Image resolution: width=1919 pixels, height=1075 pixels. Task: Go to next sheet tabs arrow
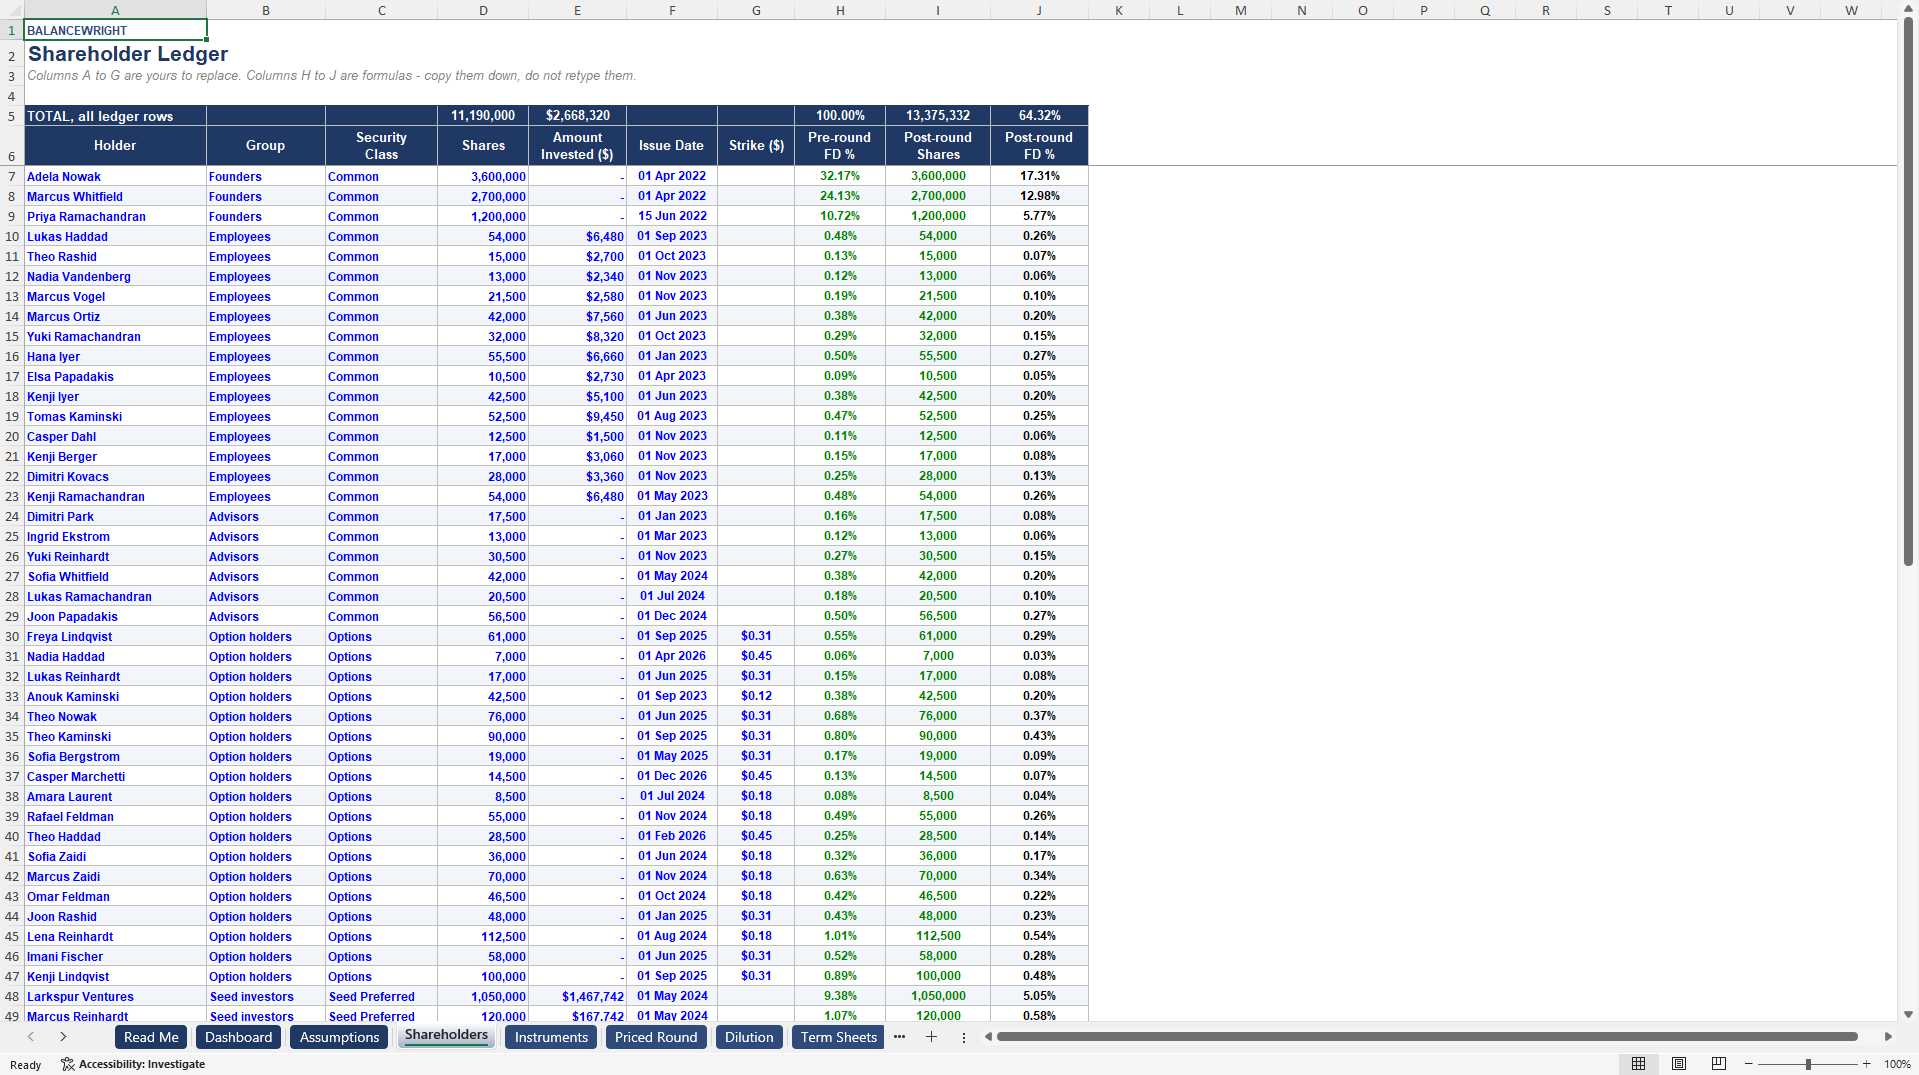63,1037
